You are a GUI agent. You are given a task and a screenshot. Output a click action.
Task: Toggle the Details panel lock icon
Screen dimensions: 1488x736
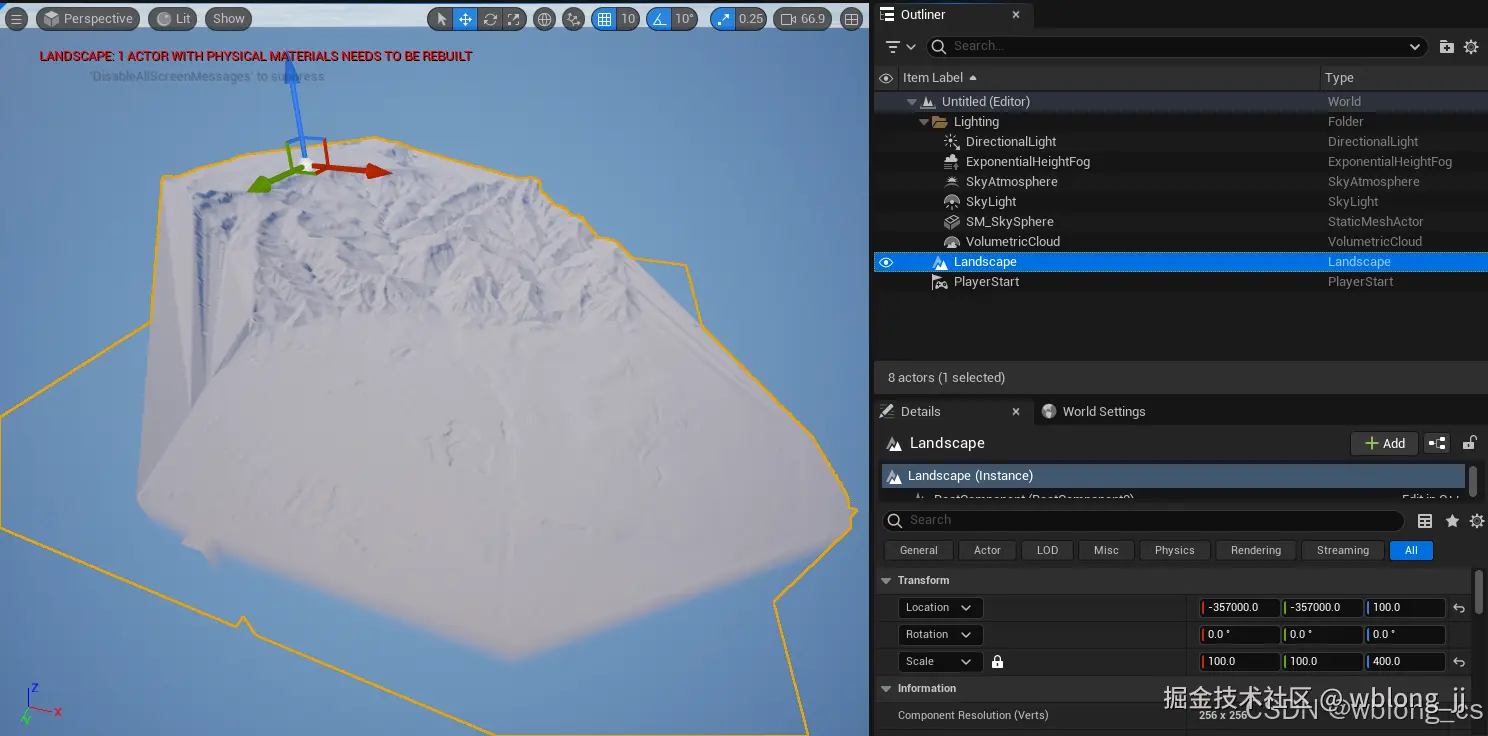[x=1470, y=443]
